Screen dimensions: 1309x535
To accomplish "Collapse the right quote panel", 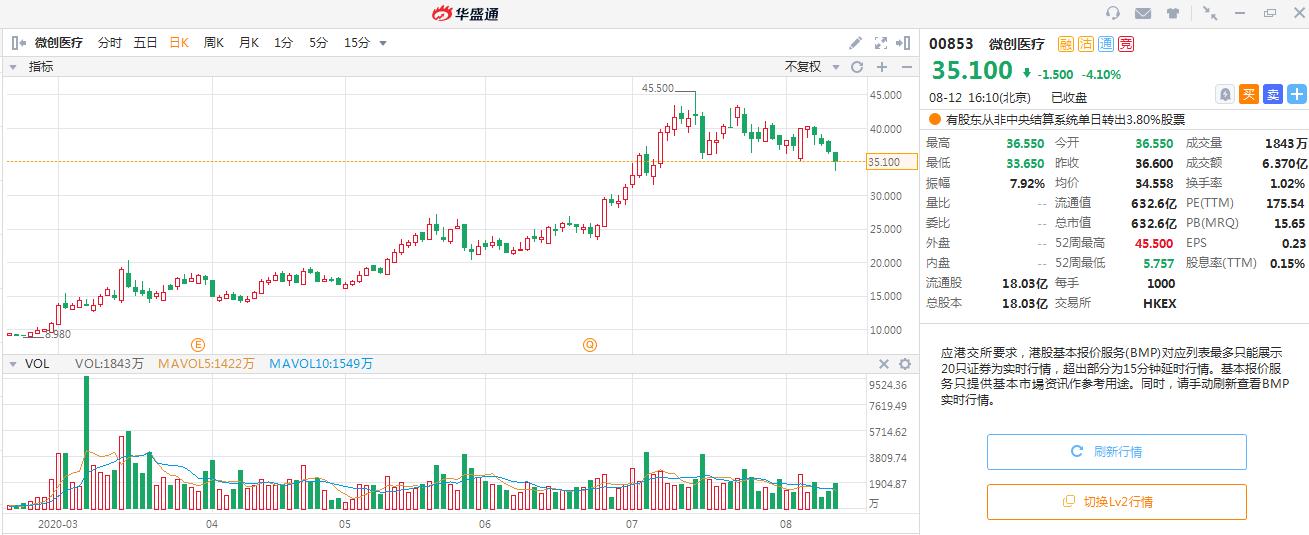I will 904,43.
